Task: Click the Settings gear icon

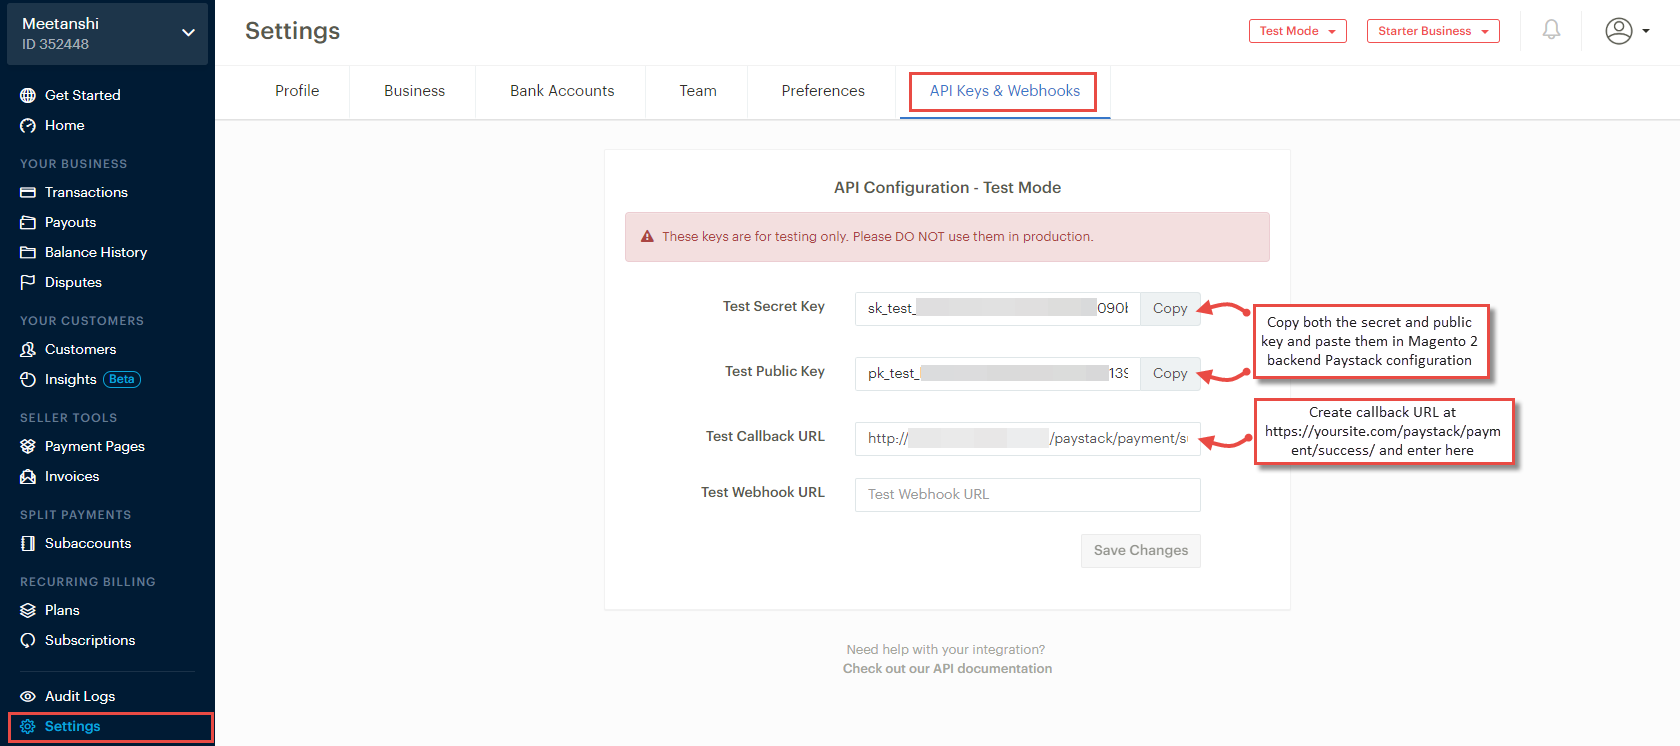Action: pos(28,726)
